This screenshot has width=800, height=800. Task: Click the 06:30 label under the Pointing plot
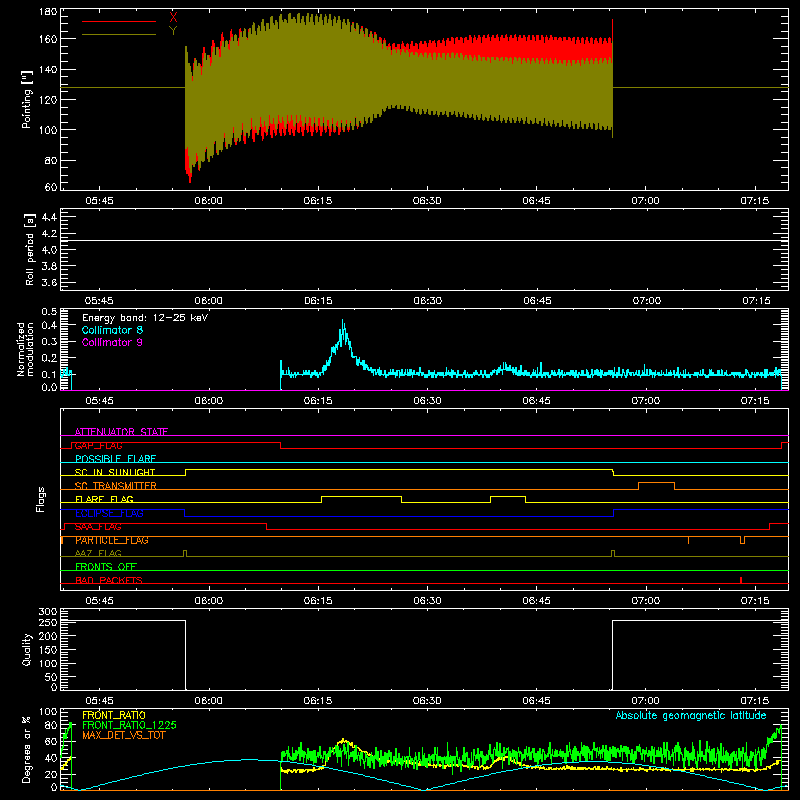tap(427, 201)
